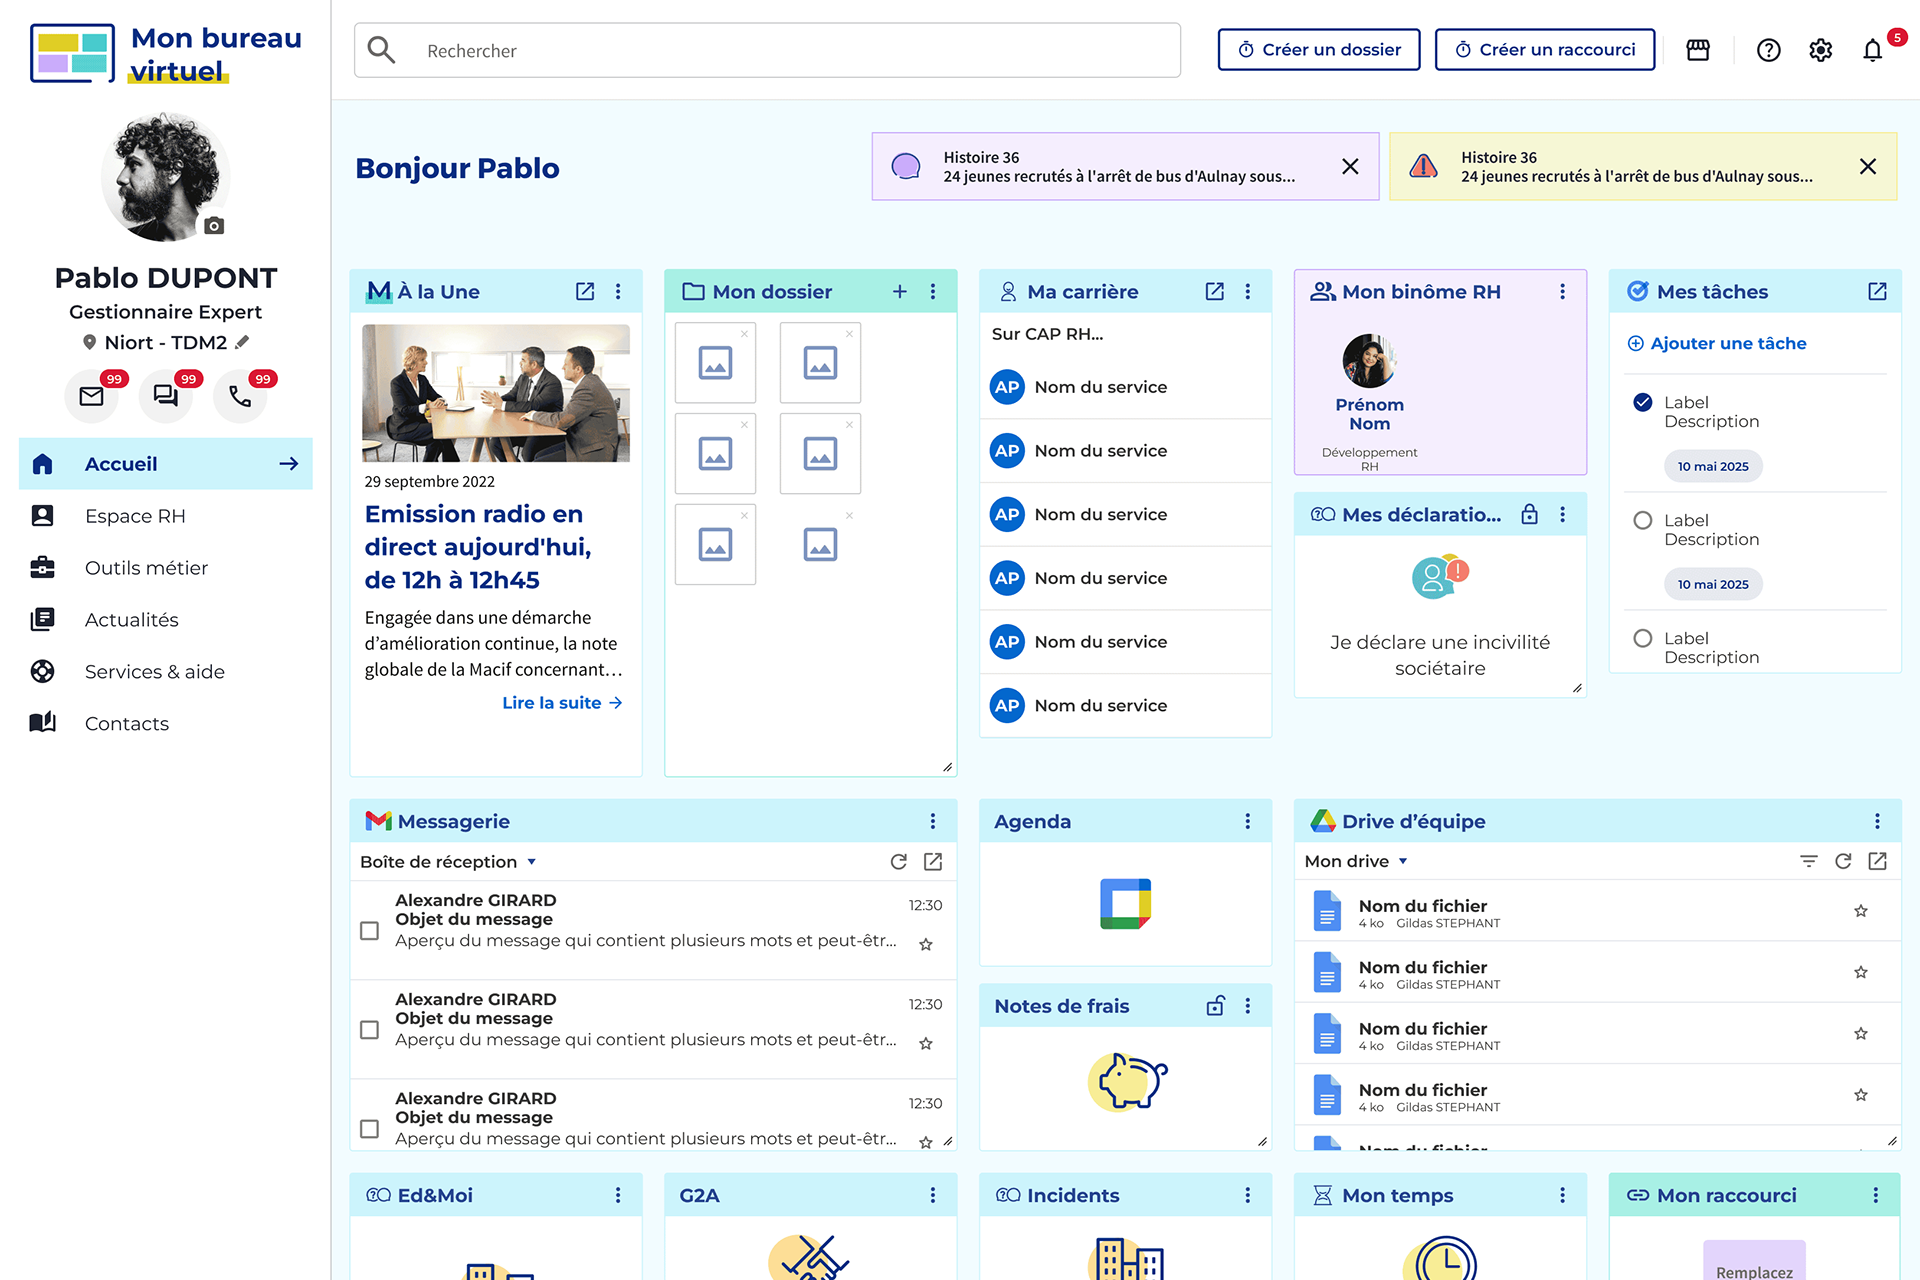Refresh the Messagerie inbox
Image resolution: width=1920 pixels, height=1280 pixels.
[899, 862]
